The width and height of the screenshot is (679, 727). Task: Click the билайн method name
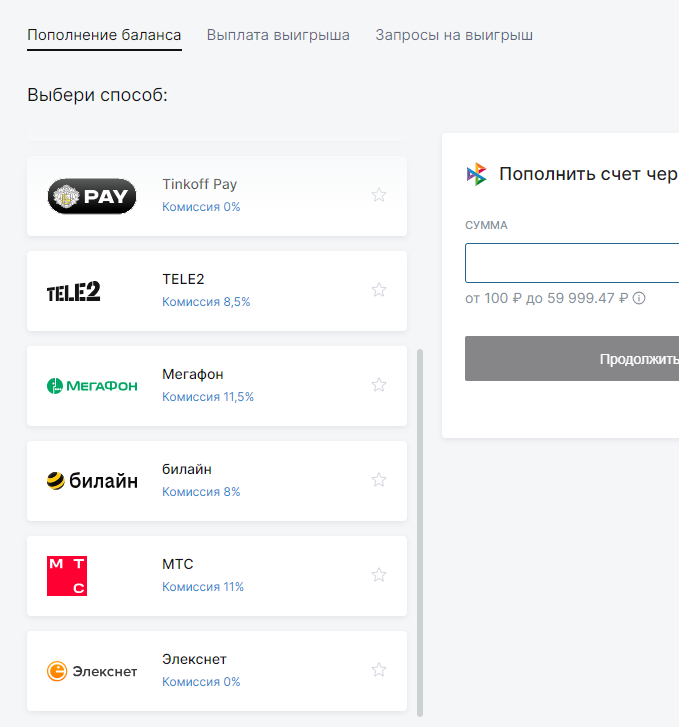tap(187, 469)
